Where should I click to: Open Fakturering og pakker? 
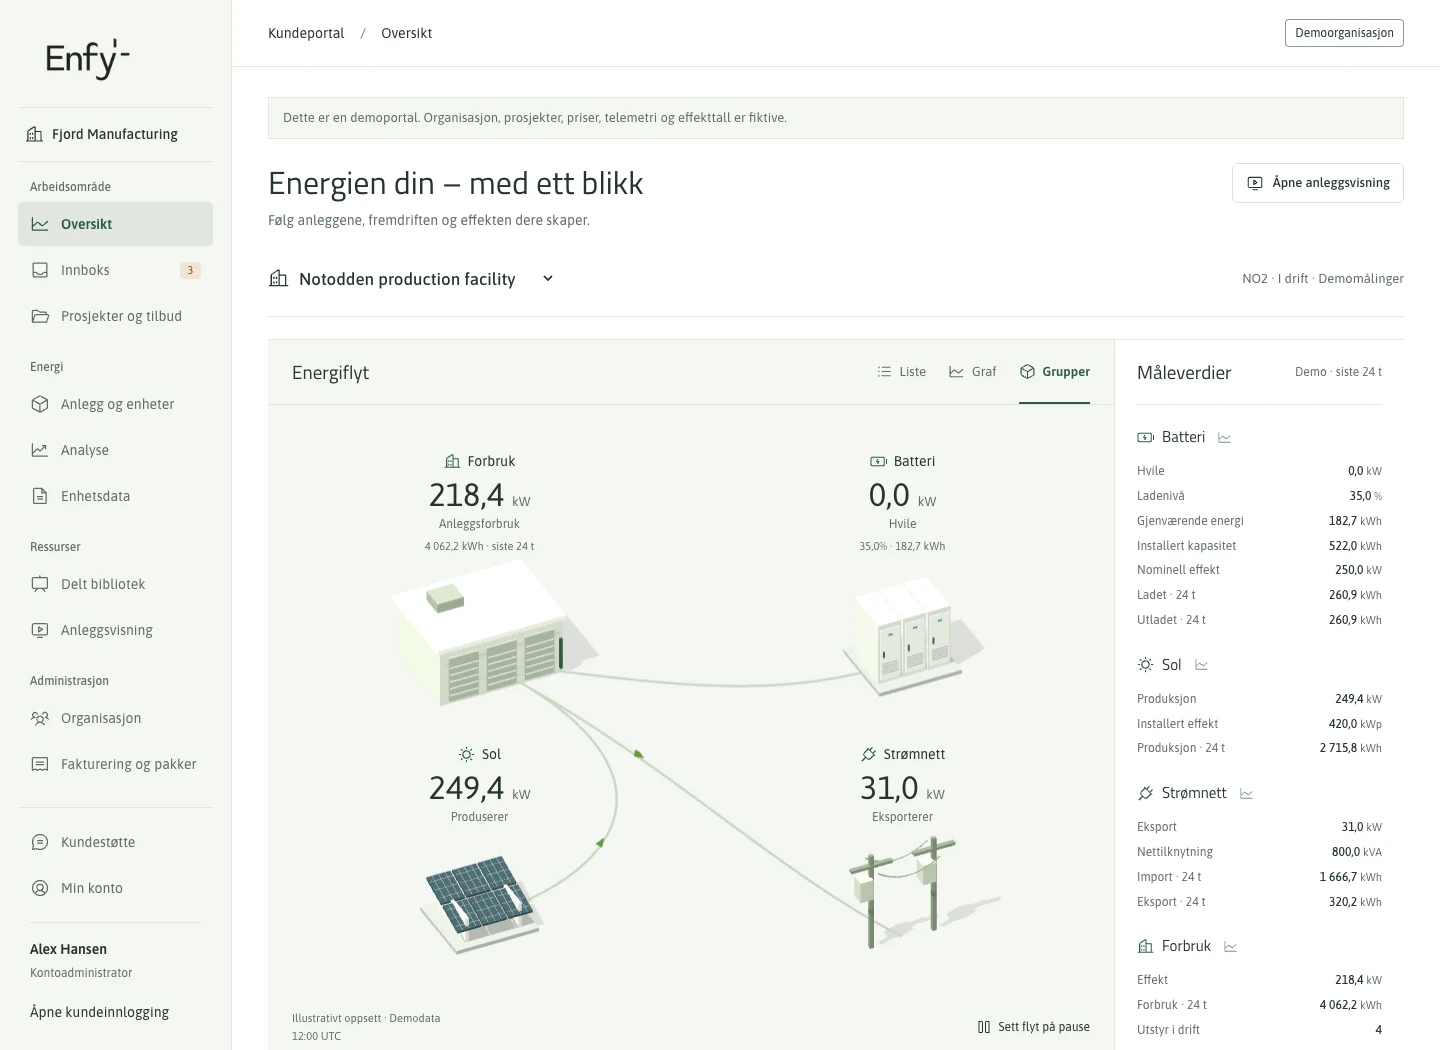(115, 764)
